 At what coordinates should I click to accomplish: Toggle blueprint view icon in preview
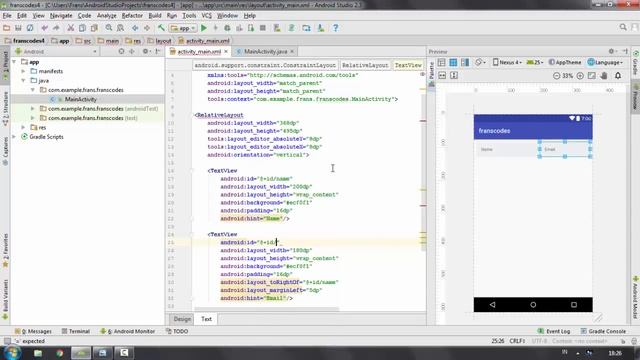453,62
